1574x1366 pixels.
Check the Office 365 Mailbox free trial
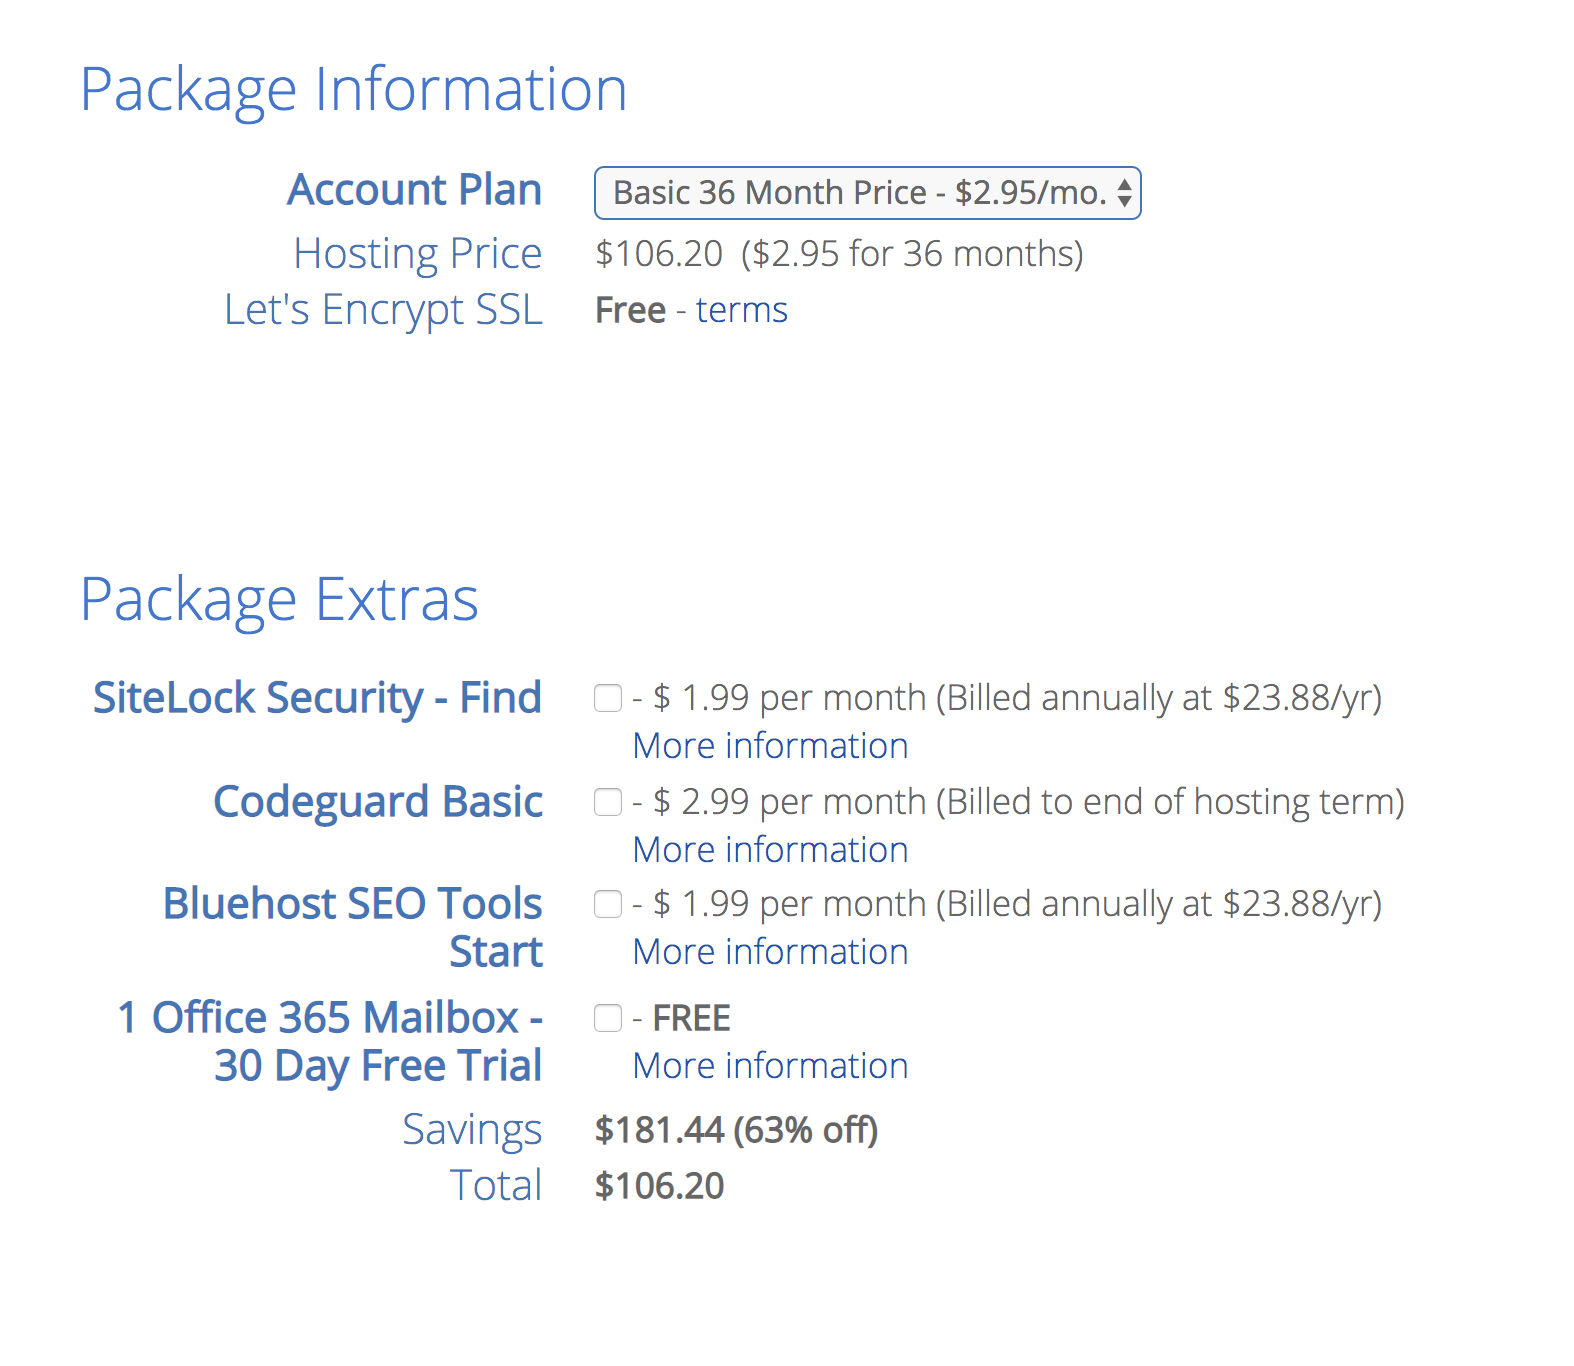pyautogui.click(x=607, y=1017)
